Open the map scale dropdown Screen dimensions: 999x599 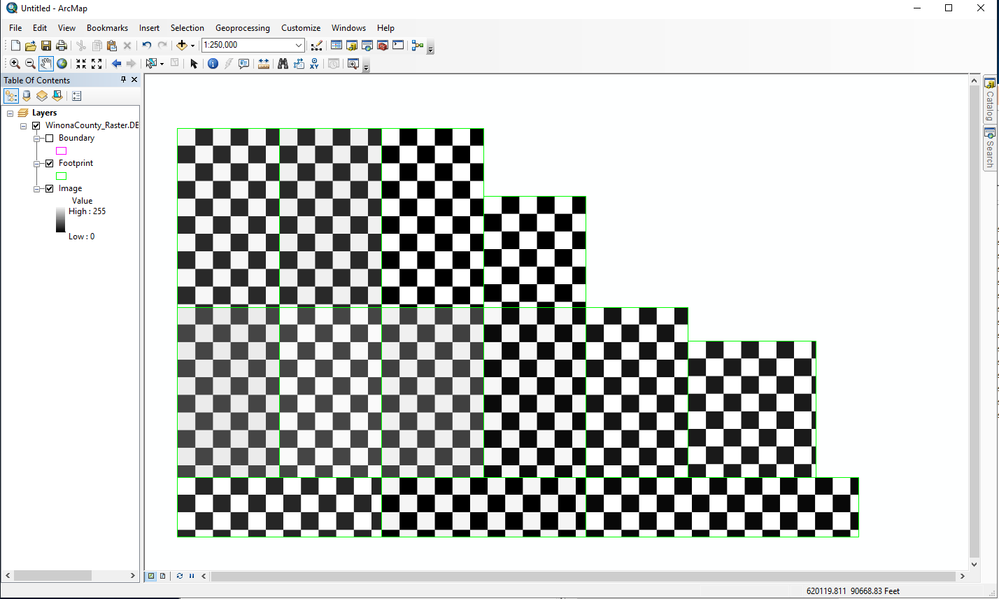tap(299, 45)
